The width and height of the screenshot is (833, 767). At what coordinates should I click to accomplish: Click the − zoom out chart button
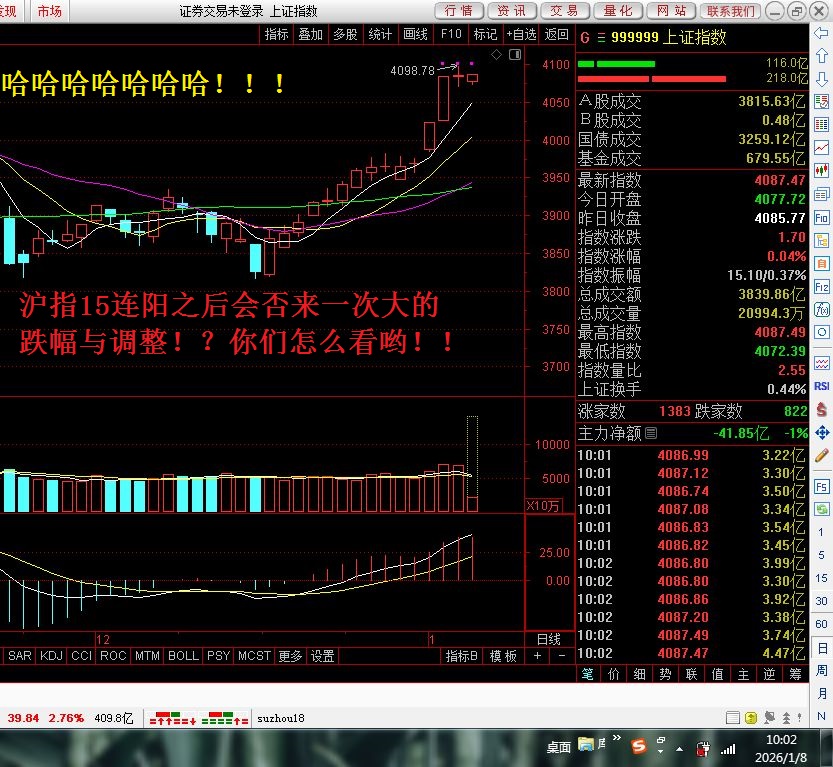[562, 657]
